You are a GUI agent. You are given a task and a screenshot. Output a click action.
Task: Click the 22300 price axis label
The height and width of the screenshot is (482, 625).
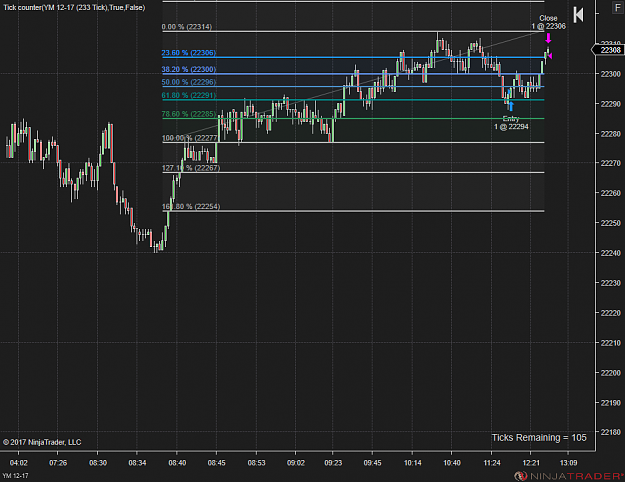pyautogui.click(x=611, y=74)
